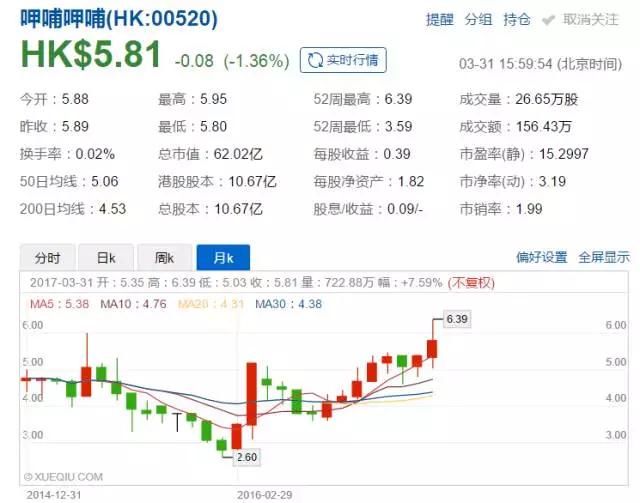Click 市盈率(静)：15.2997 value
The height and width of the screenshot is (503, 640).
tap(524, 154)
